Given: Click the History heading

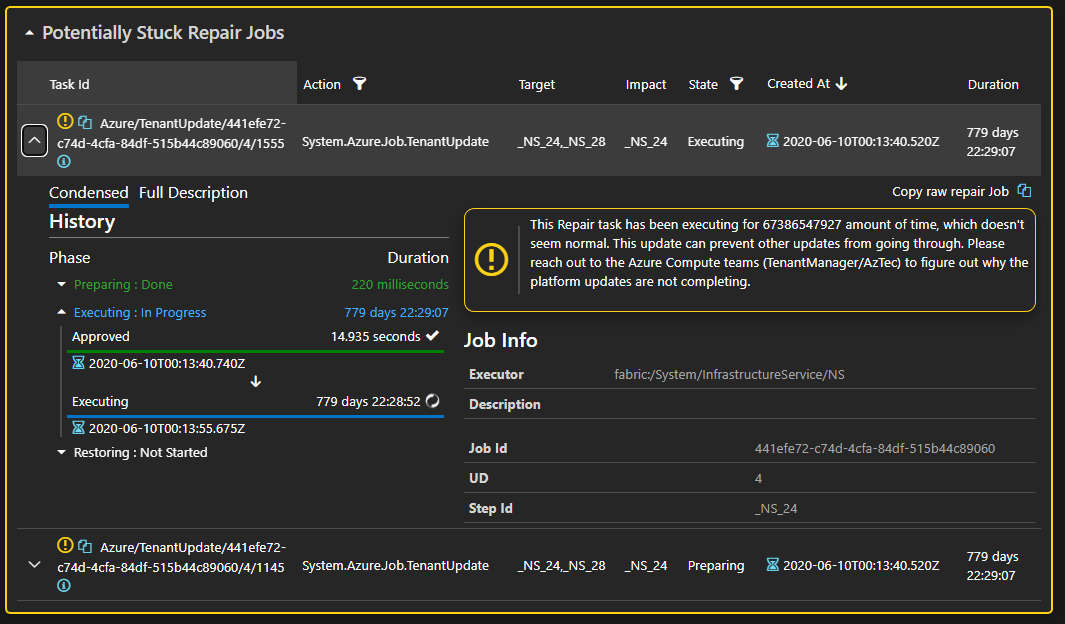Looking at the screenshot, I should click(82, 221).
